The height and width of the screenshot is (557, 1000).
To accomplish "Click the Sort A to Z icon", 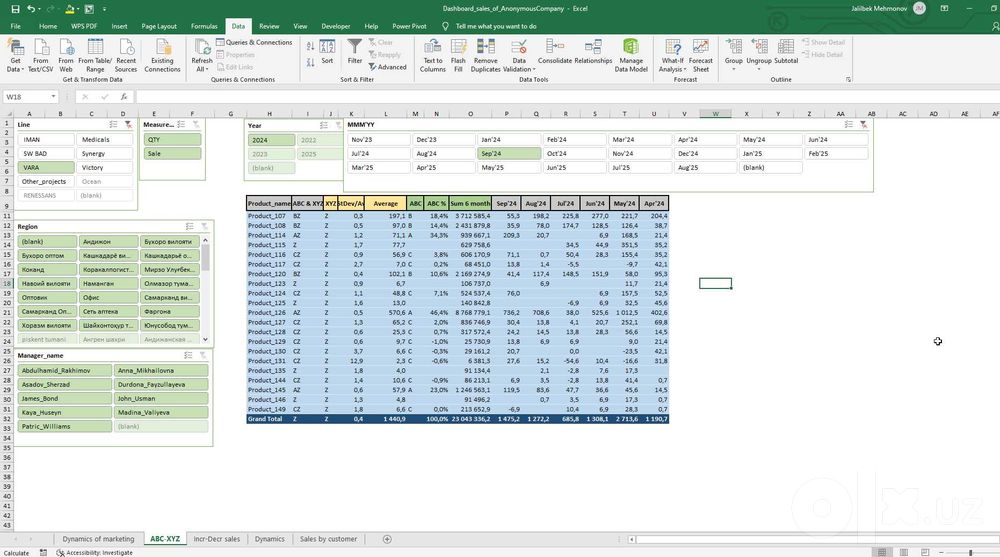I will tap(310, 46).
